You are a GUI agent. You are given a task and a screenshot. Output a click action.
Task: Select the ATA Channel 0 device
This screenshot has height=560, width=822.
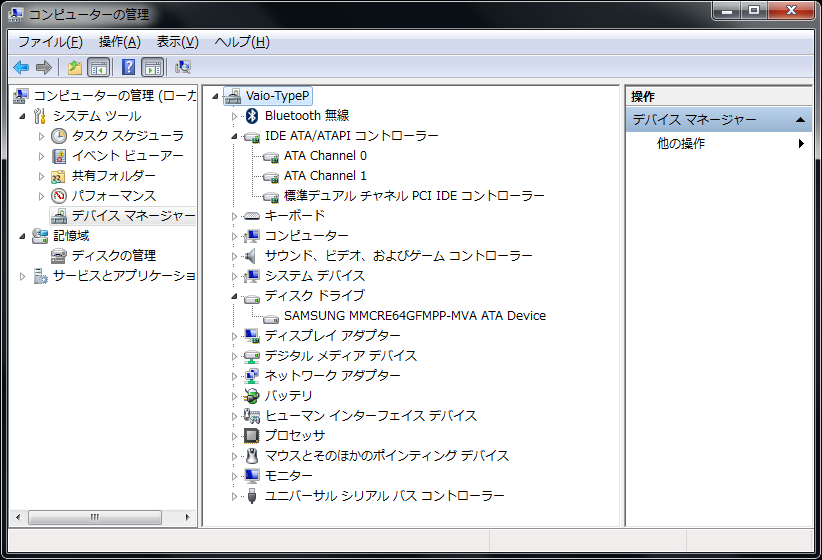pyautogui.click(x=325, y=156)
